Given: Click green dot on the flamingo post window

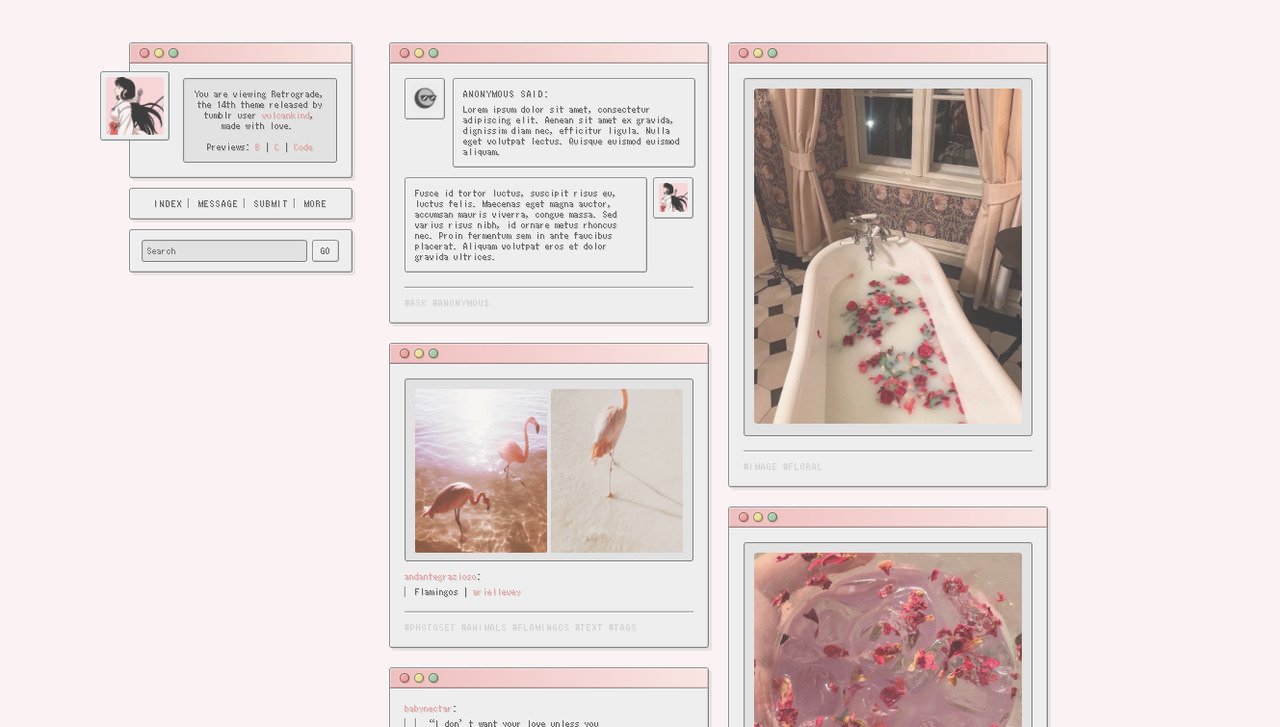Looking at the screenshot, I should (x=433, y=353).
